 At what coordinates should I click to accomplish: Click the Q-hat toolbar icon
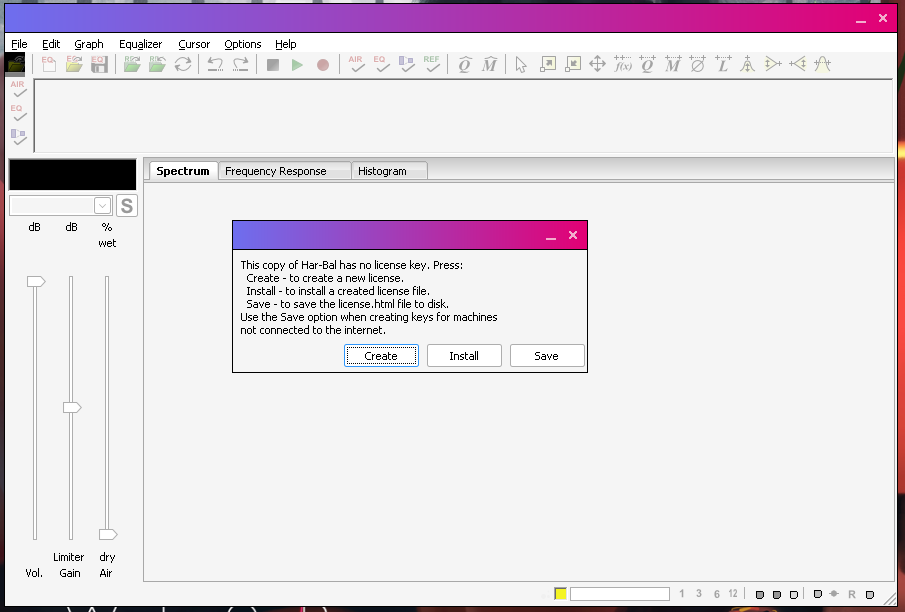click(465, 64)
